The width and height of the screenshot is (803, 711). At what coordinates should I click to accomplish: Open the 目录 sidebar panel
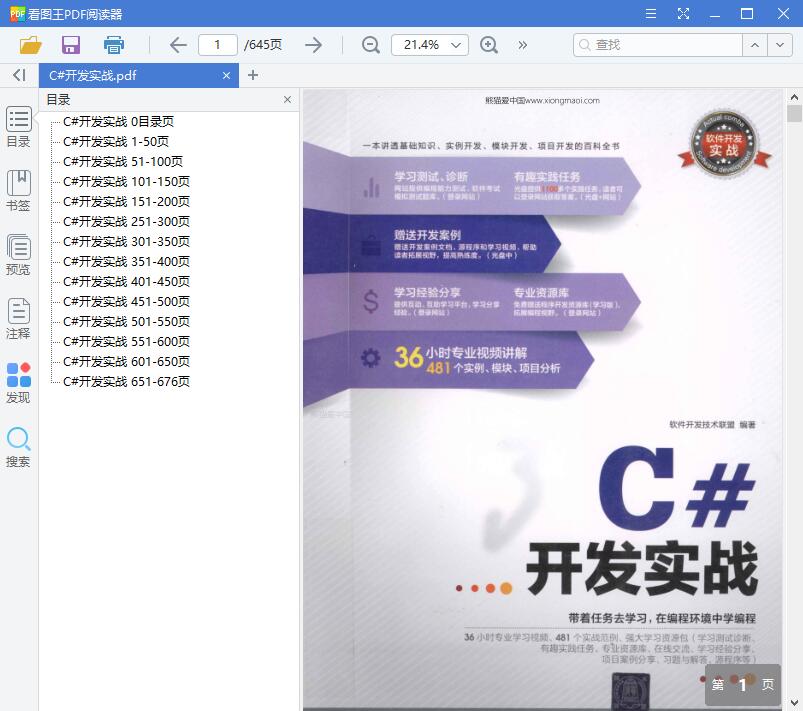click(18, 127)
